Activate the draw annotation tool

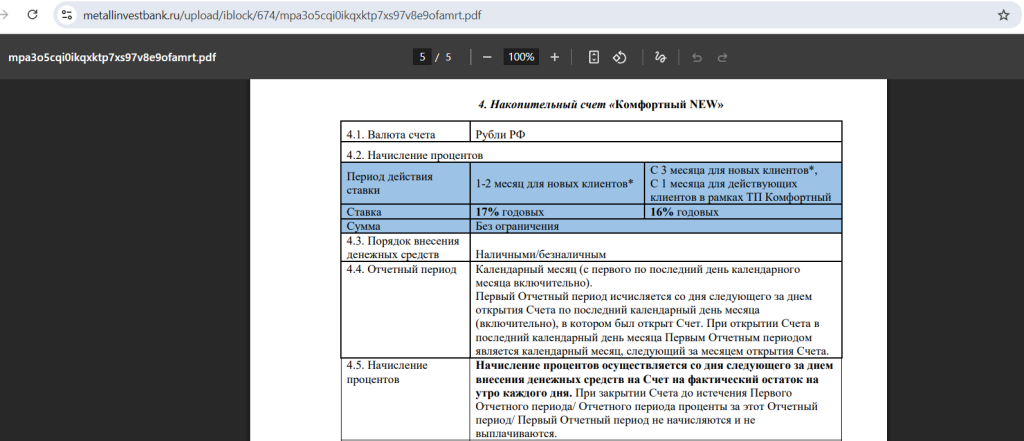pyautogui.click(x=660, y=57)
